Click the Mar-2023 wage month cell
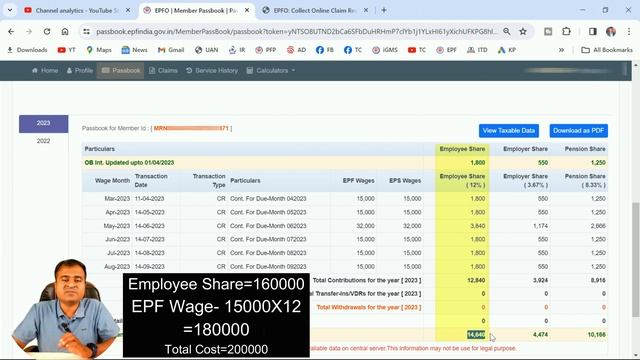The height and width of the screenshot is (360, 640). click(117, 199)
